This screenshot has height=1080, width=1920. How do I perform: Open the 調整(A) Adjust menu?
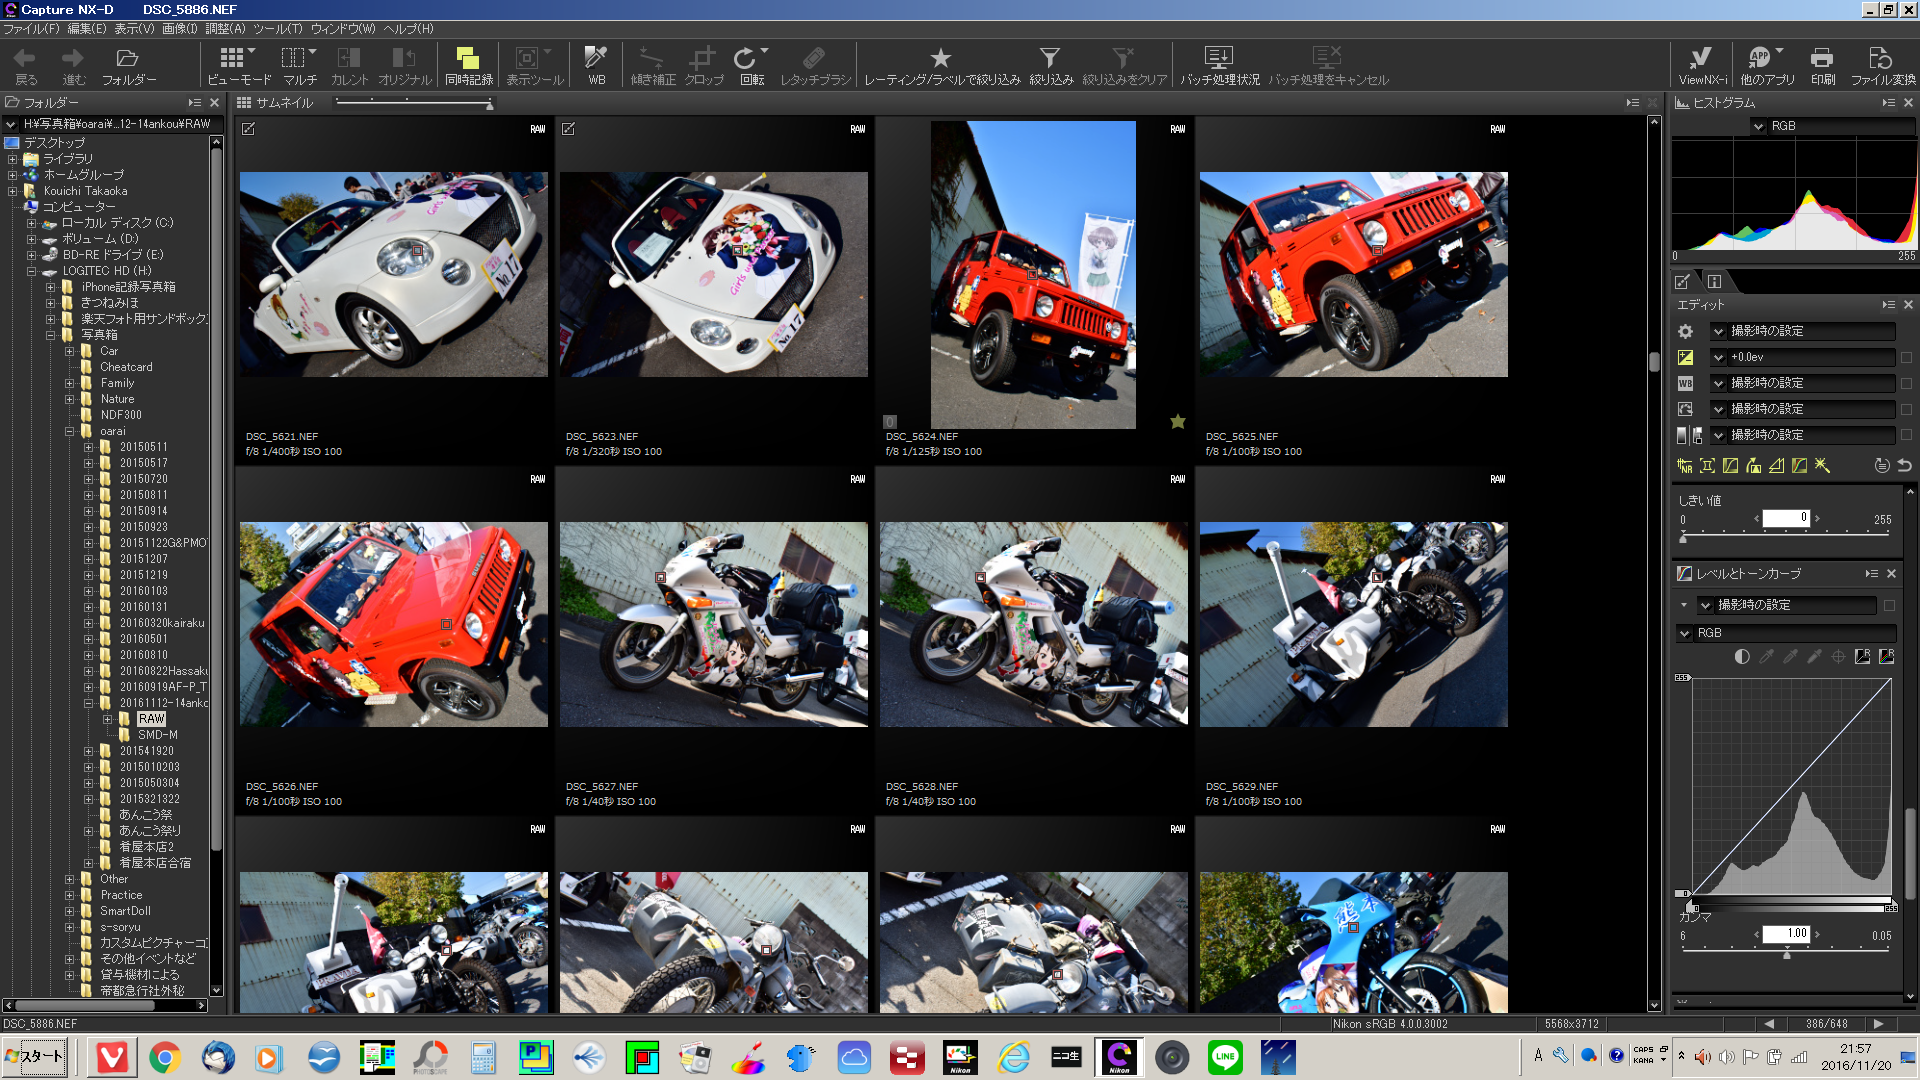[225, 29]
